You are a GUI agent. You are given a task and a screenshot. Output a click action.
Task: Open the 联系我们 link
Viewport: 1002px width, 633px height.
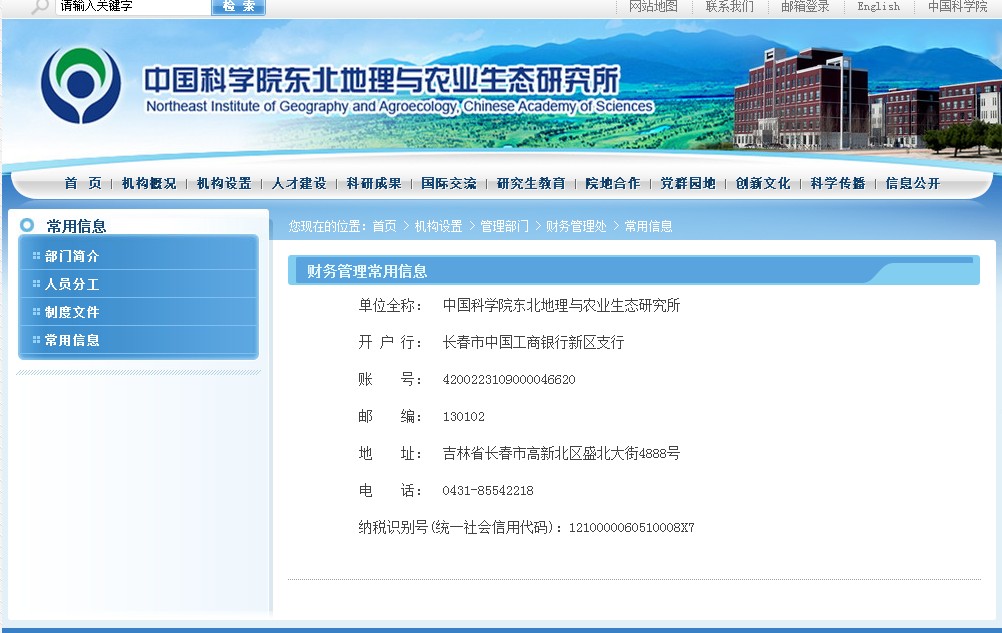pyautogui.click(x=730, y=6)
